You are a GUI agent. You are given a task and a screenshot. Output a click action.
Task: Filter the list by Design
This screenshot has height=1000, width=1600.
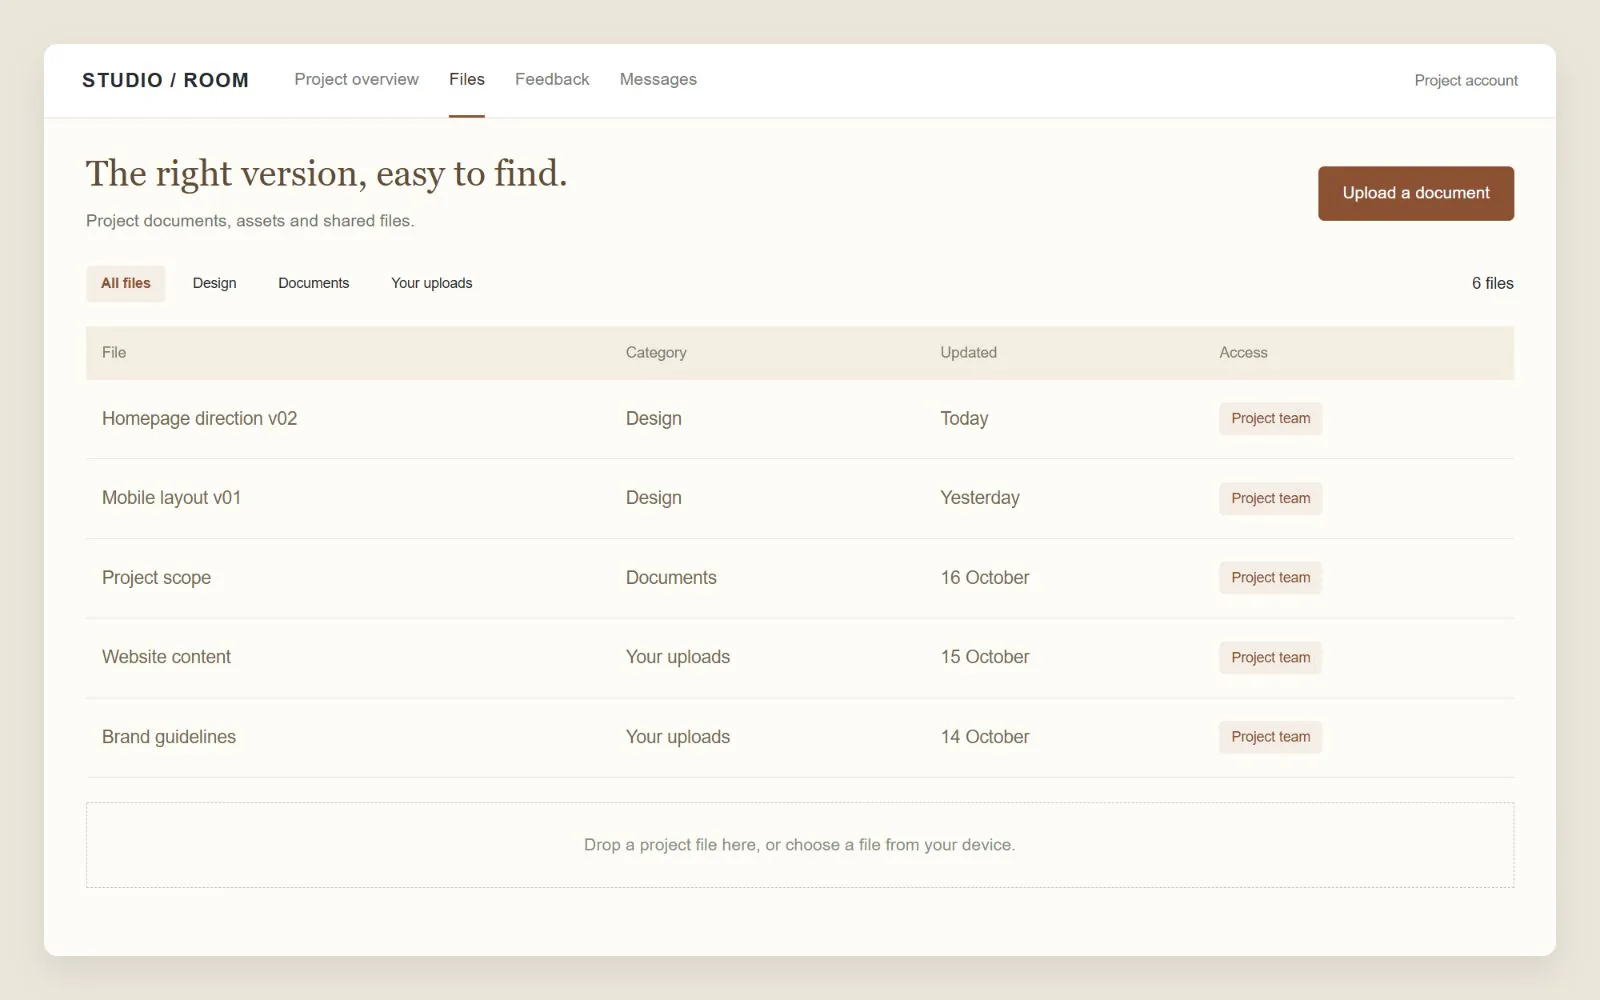(215, 283)
